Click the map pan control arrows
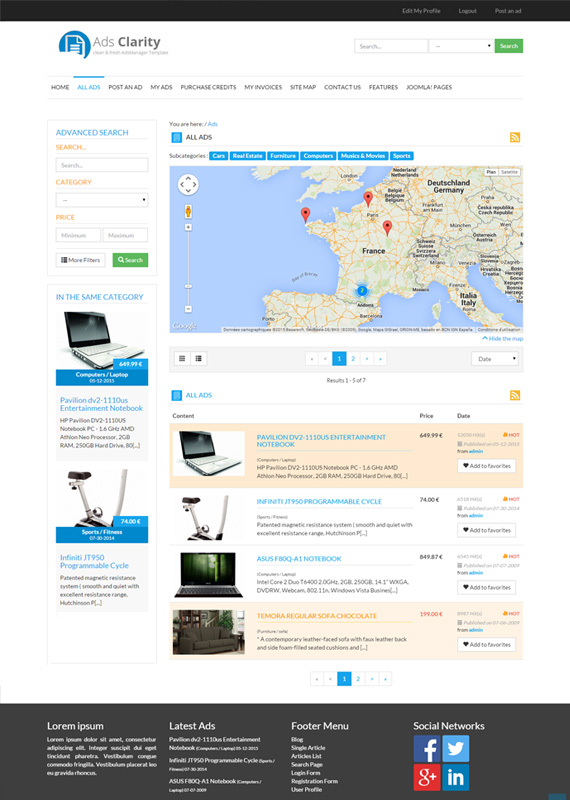Screen dimensions: 570x800 [188, 185]
